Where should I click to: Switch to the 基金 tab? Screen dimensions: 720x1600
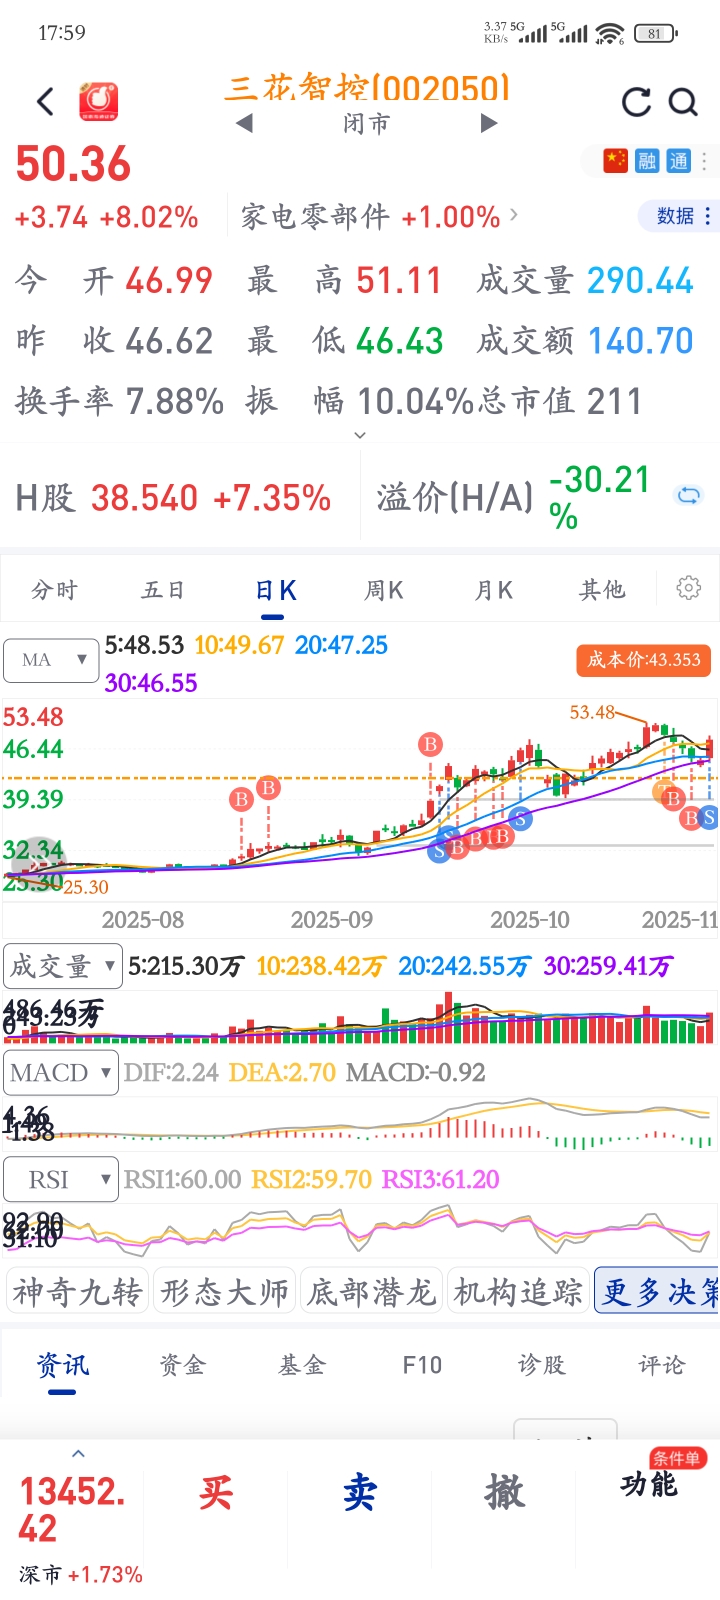tap(302, 1366)
